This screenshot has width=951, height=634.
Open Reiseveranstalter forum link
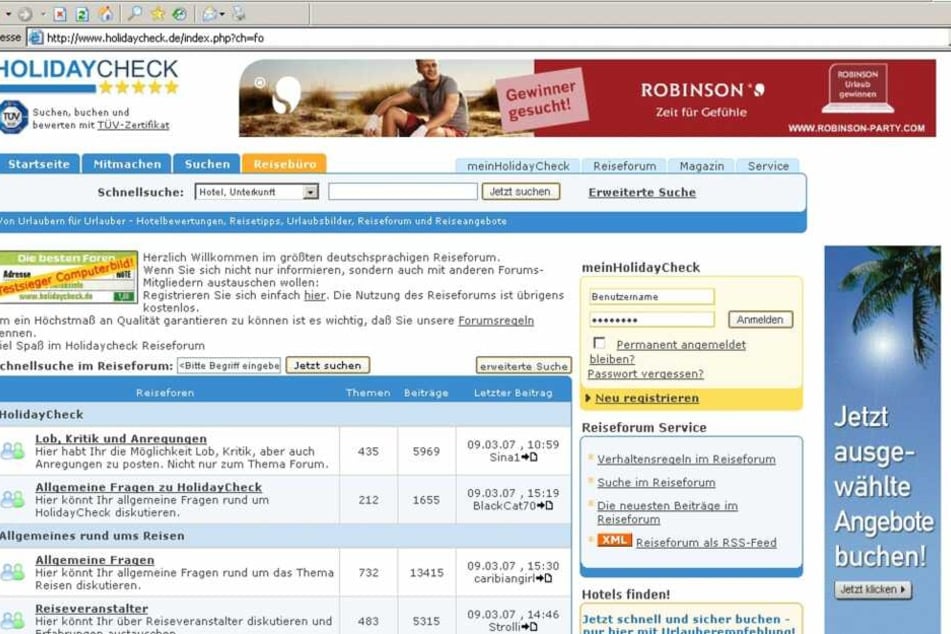click(92, 608)
